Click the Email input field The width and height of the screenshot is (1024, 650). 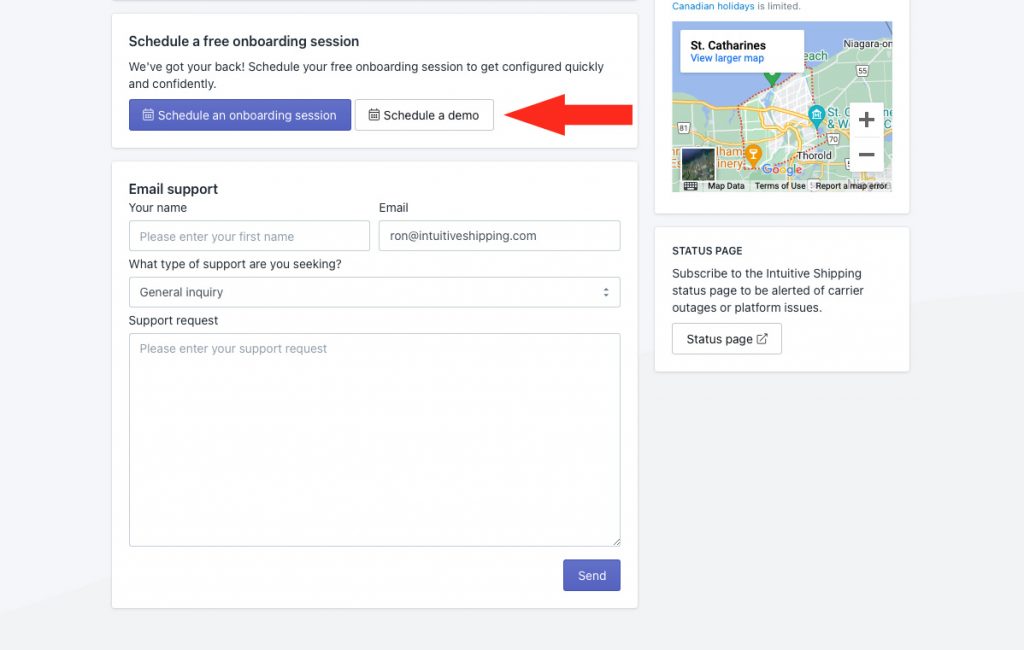click(499, 236)
